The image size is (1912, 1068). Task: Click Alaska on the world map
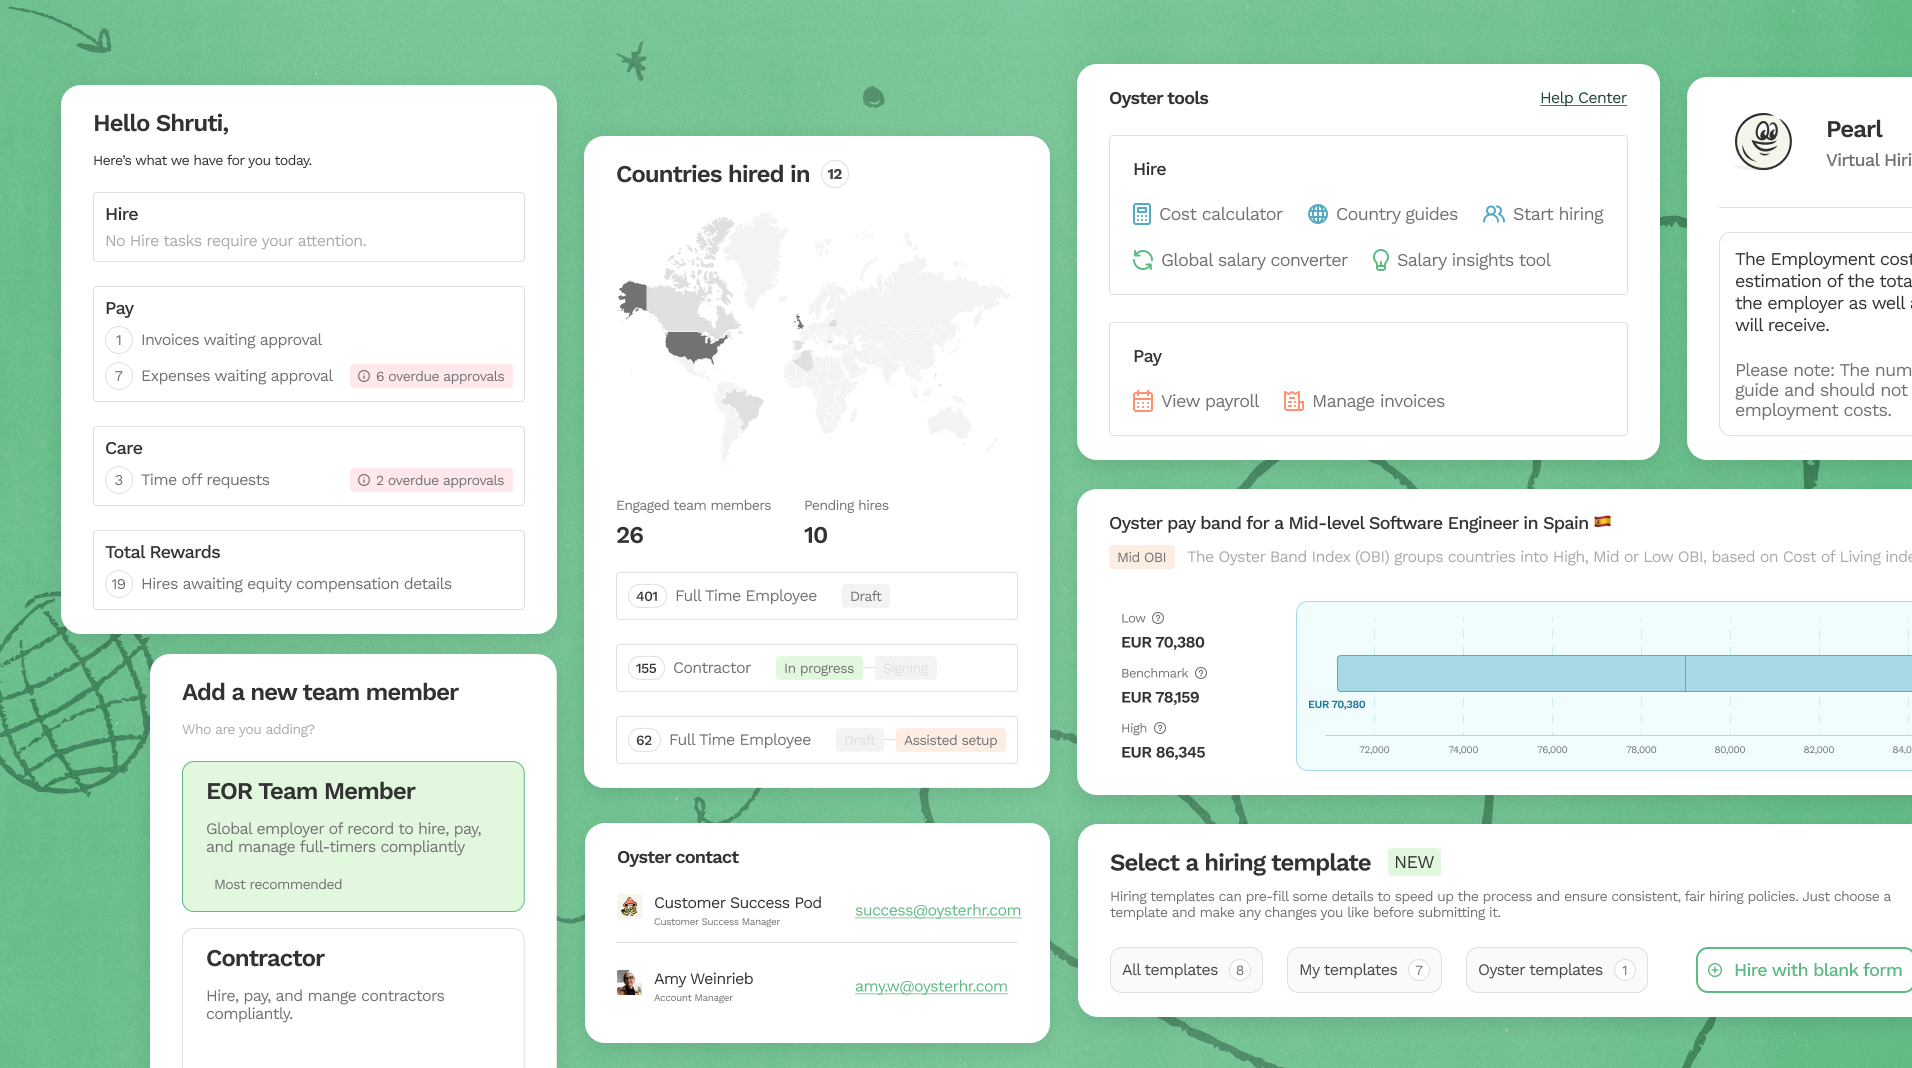coord(633,298)
